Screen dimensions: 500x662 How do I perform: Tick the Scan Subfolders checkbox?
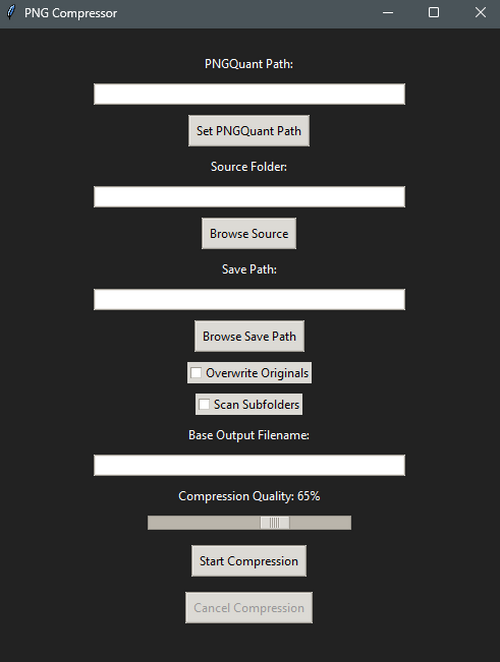click(204, 404)
